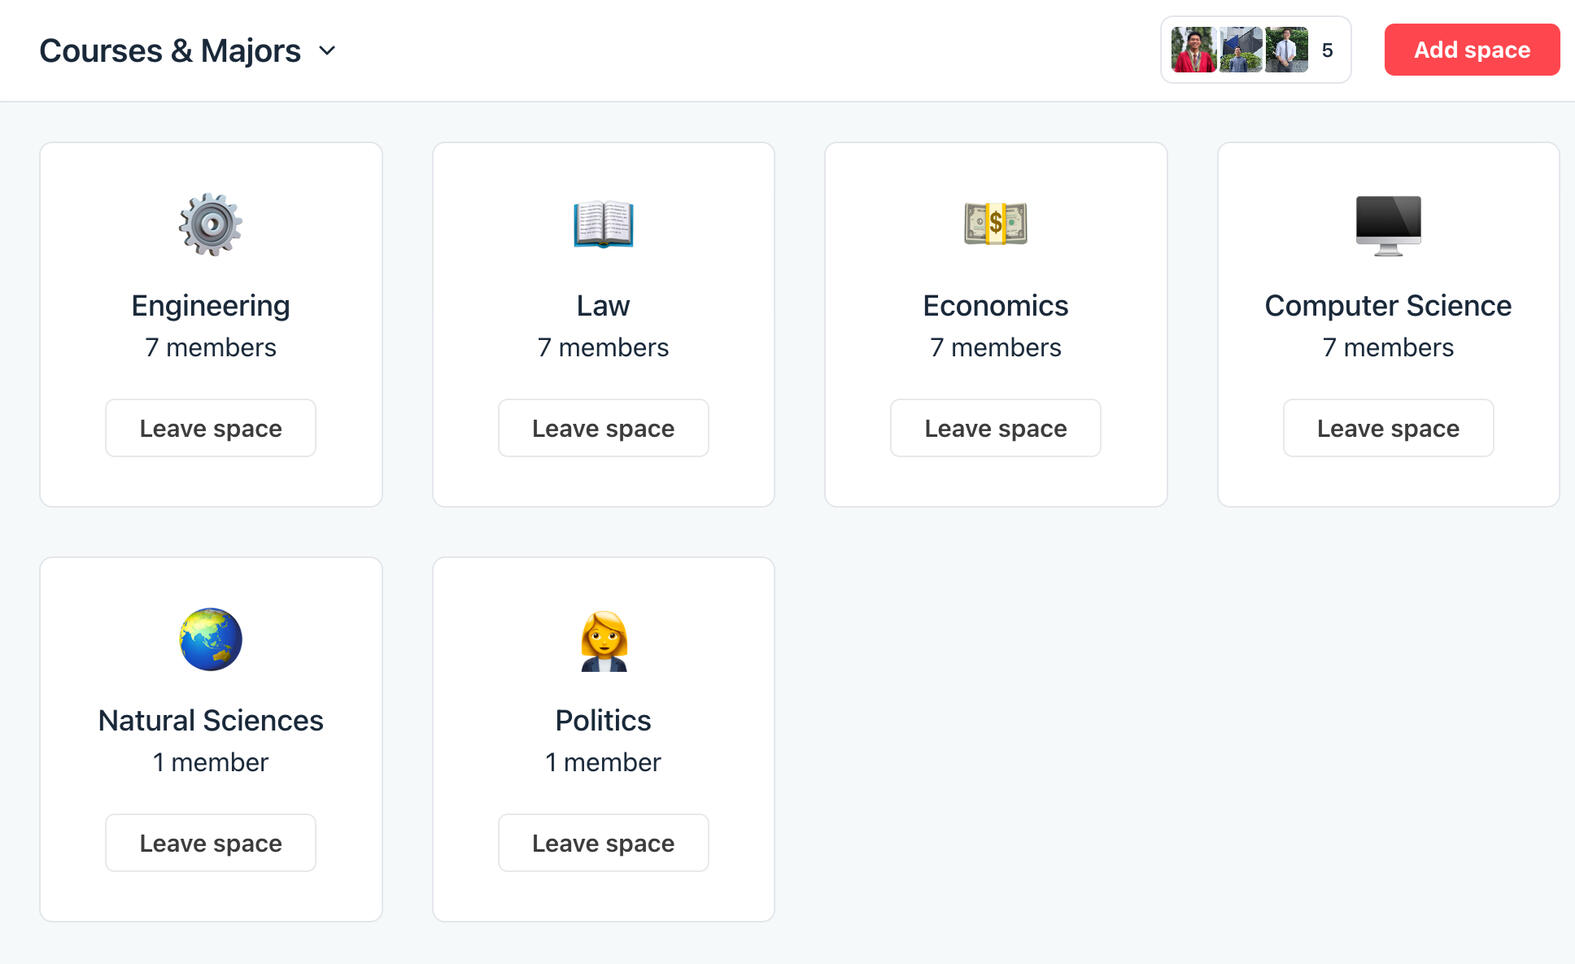Viewport: 1575px width, 964px height.
Task: Leave the Law space
Action: (603, 428)
